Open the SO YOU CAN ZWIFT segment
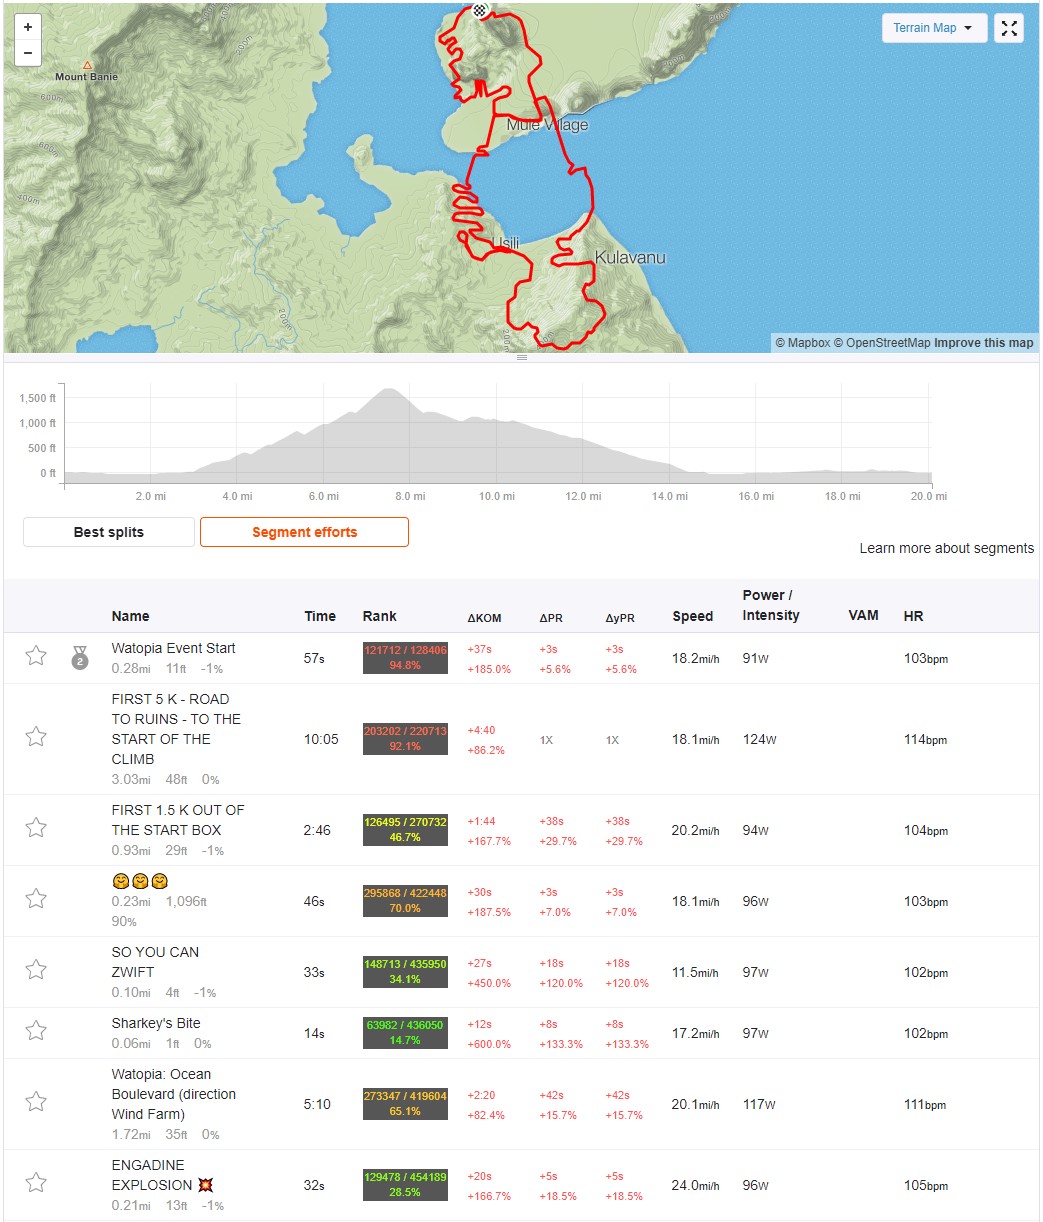1043x1222 pixels. pyautogui.click(x=155, y=962)
